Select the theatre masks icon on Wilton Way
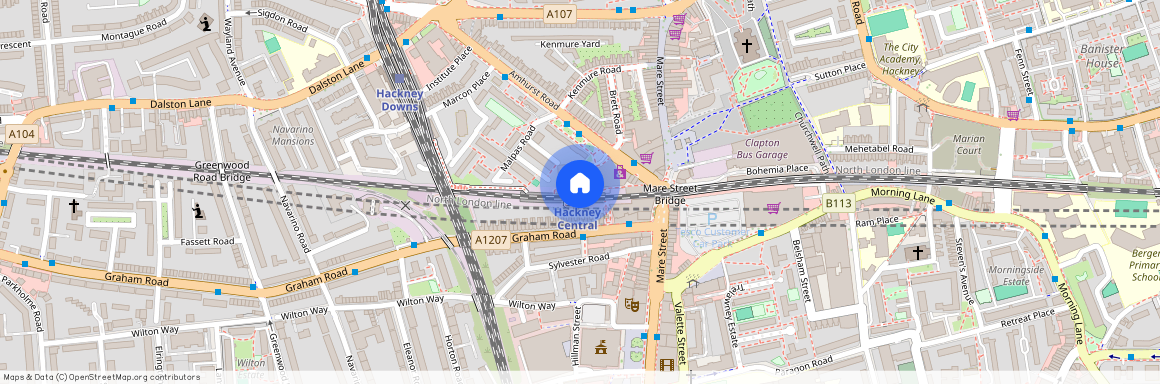This screenshot has width=1160, height=384. (x=631, y=304)
